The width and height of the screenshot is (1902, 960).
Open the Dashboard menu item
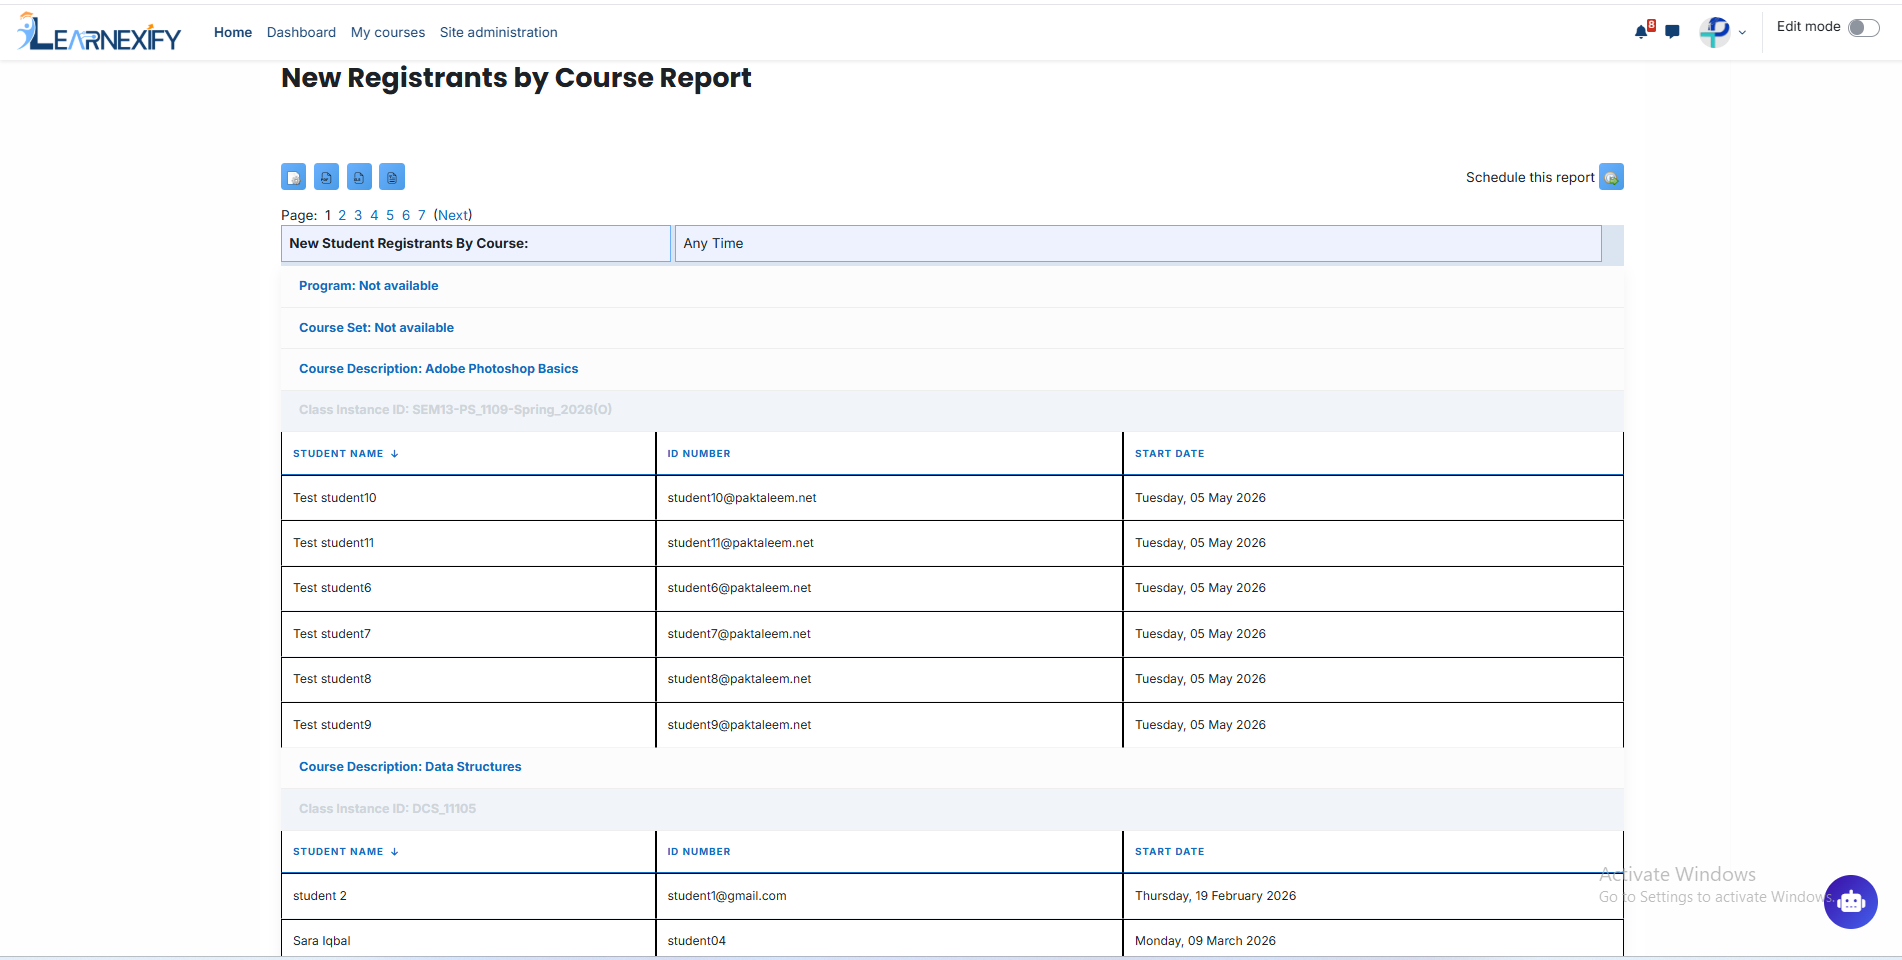[301, 32]
